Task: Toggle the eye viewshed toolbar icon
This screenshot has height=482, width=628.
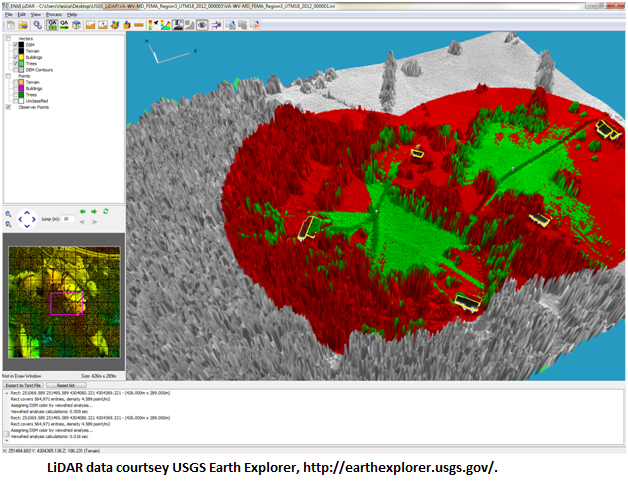Action: [202, 25]
